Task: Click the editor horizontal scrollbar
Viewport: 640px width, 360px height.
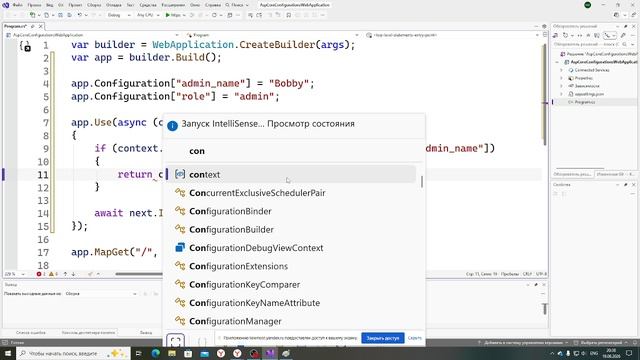Action: coord(139,274)
